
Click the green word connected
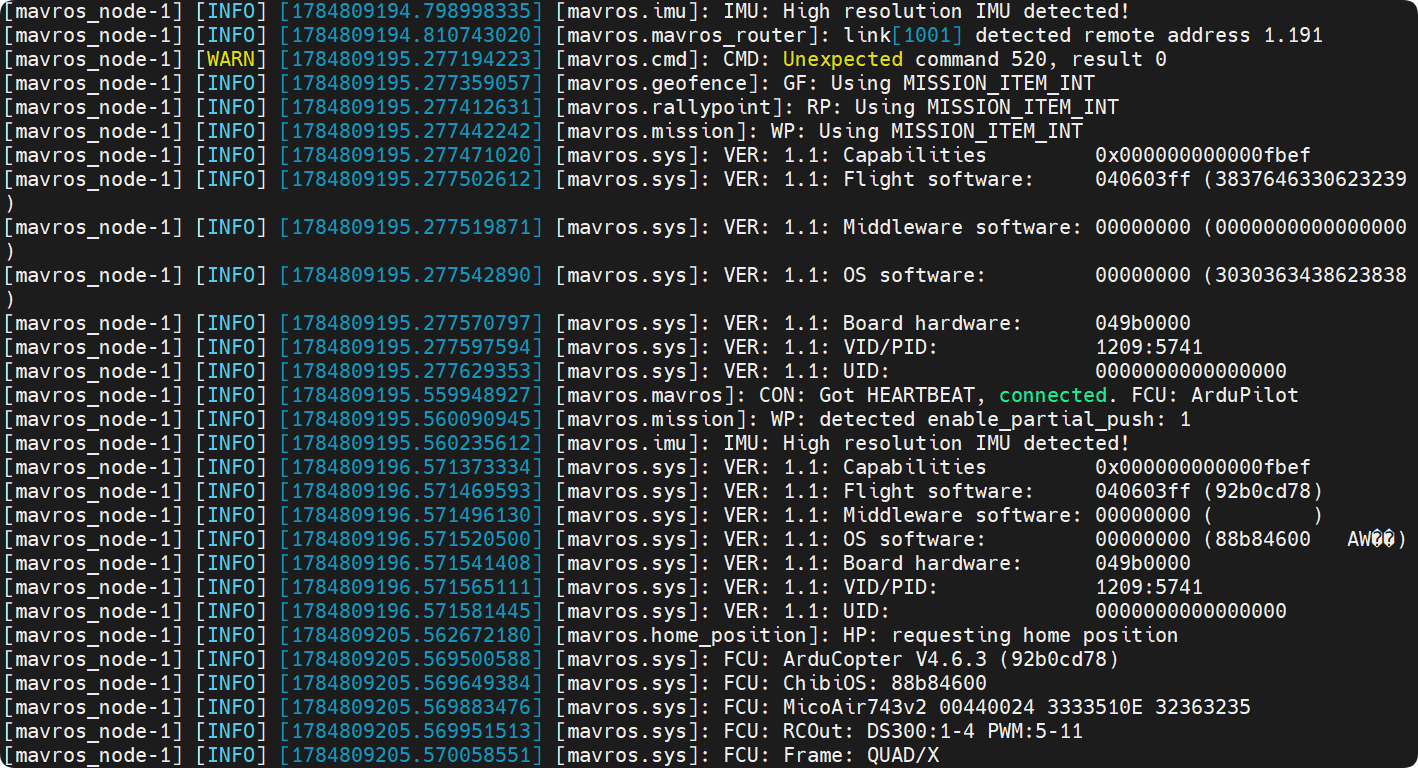click(x=1053, y=395)
